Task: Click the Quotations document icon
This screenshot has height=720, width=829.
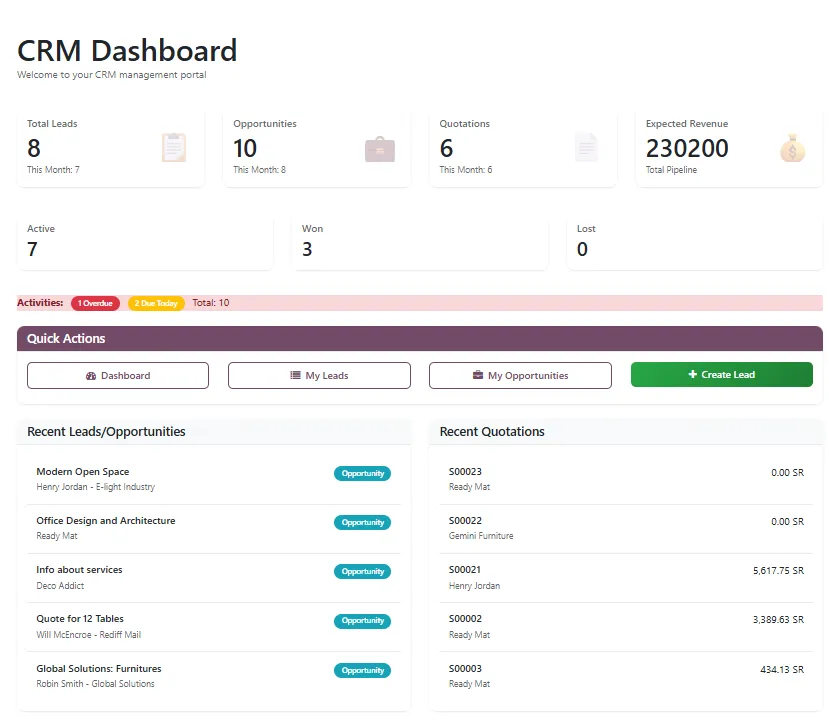Action: pyautogui.click(x=586, y=146)
